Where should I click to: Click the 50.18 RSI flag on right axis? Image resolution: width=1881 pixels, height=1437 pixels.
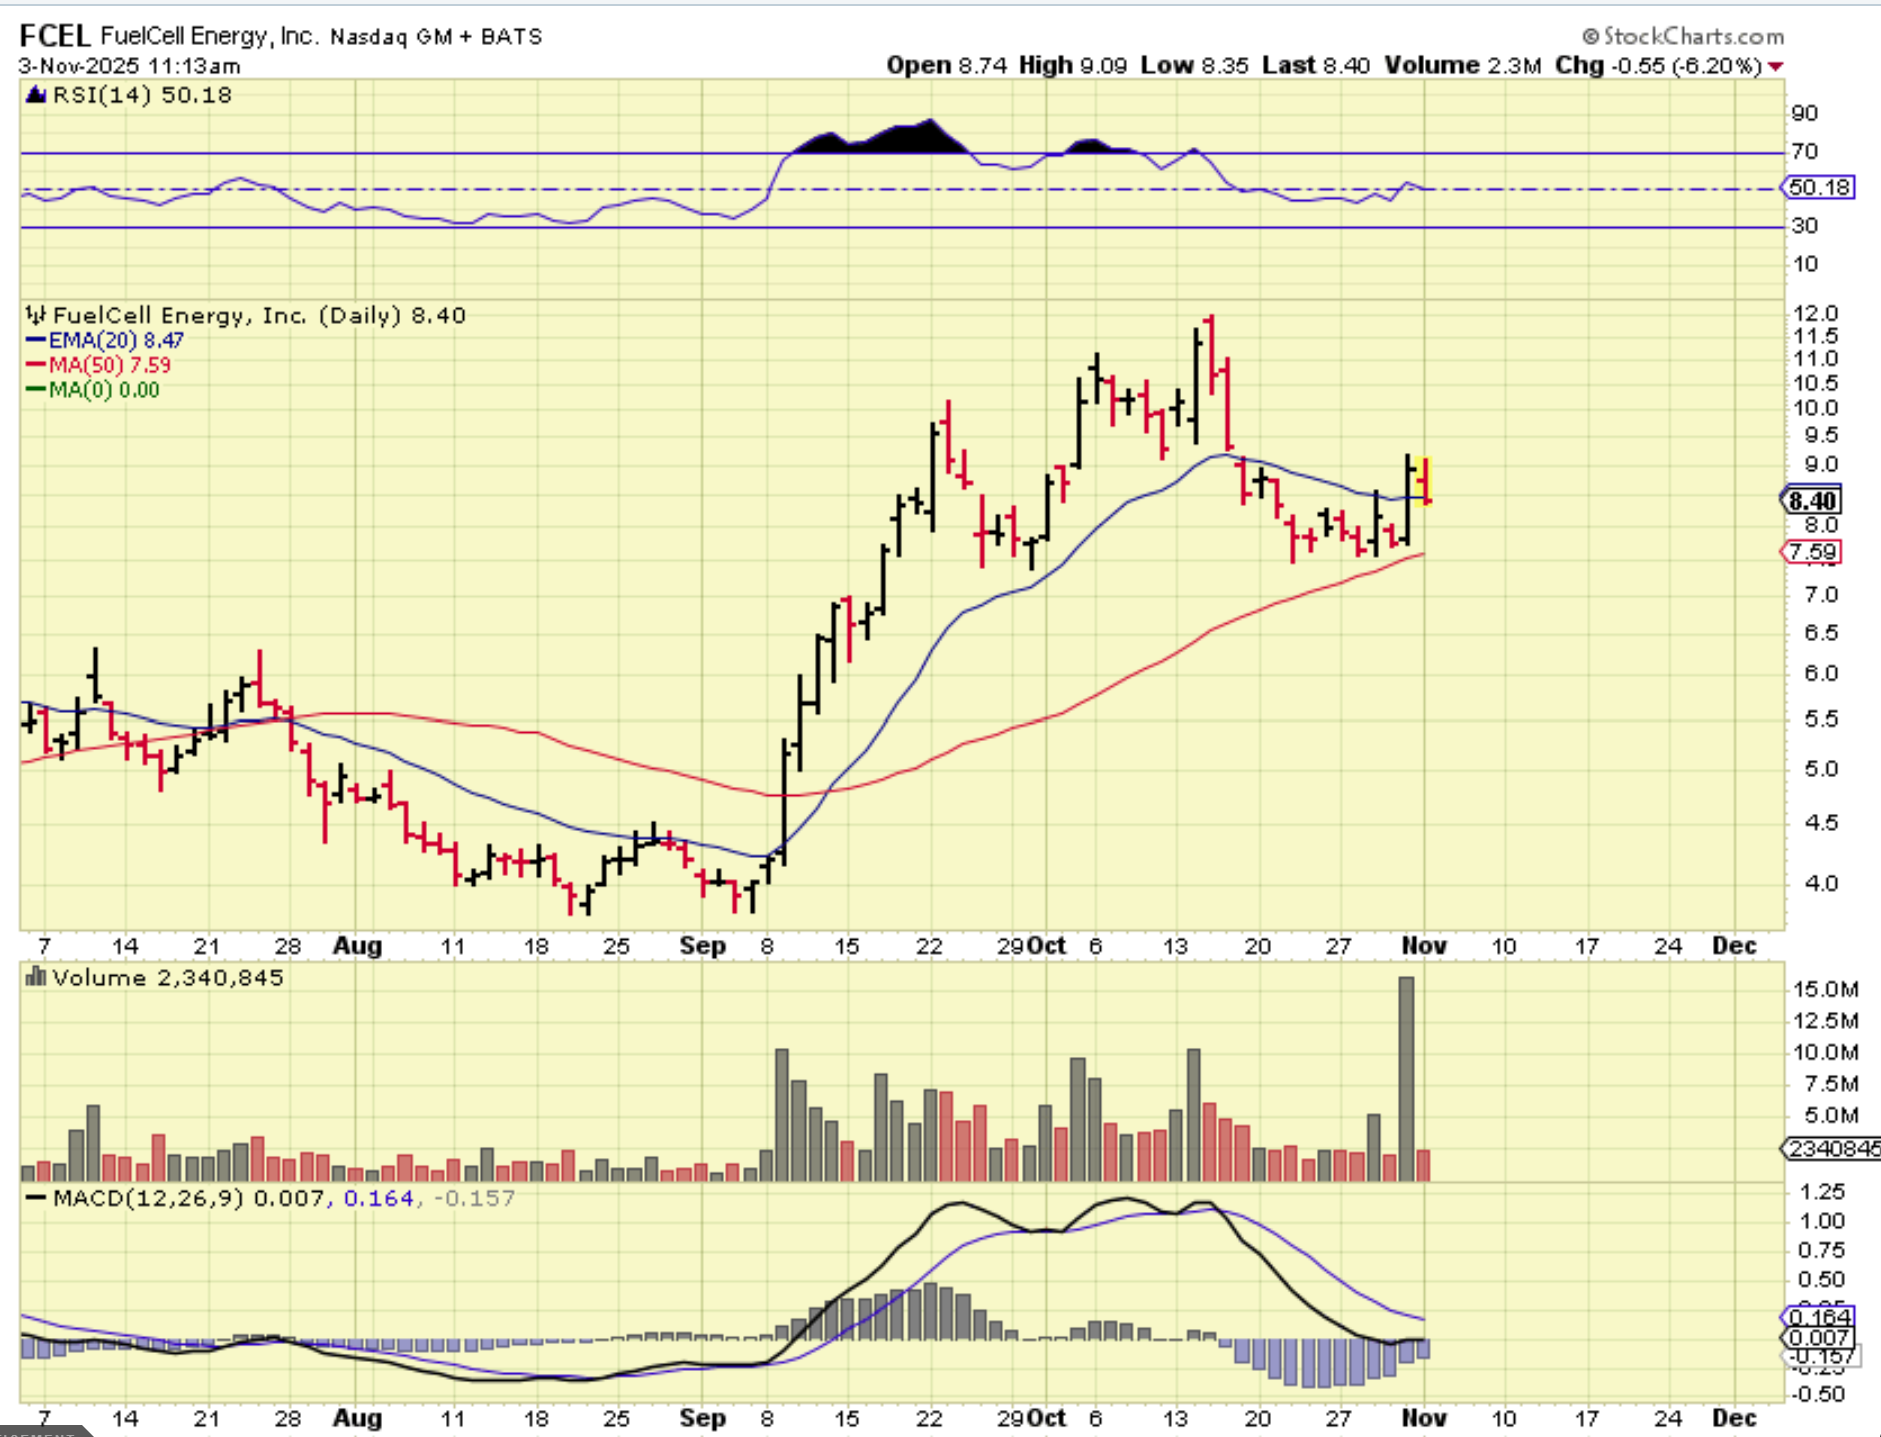[1819, 187]
